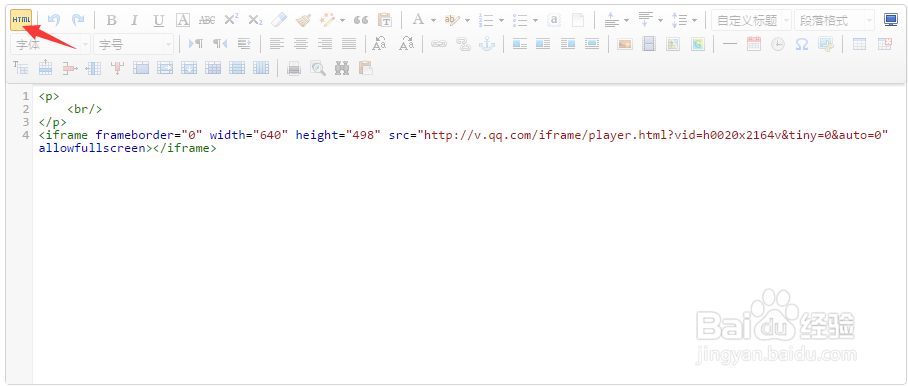Click the insert single image icon
Viewport: 908px width, 386px height.
point(625,44)
